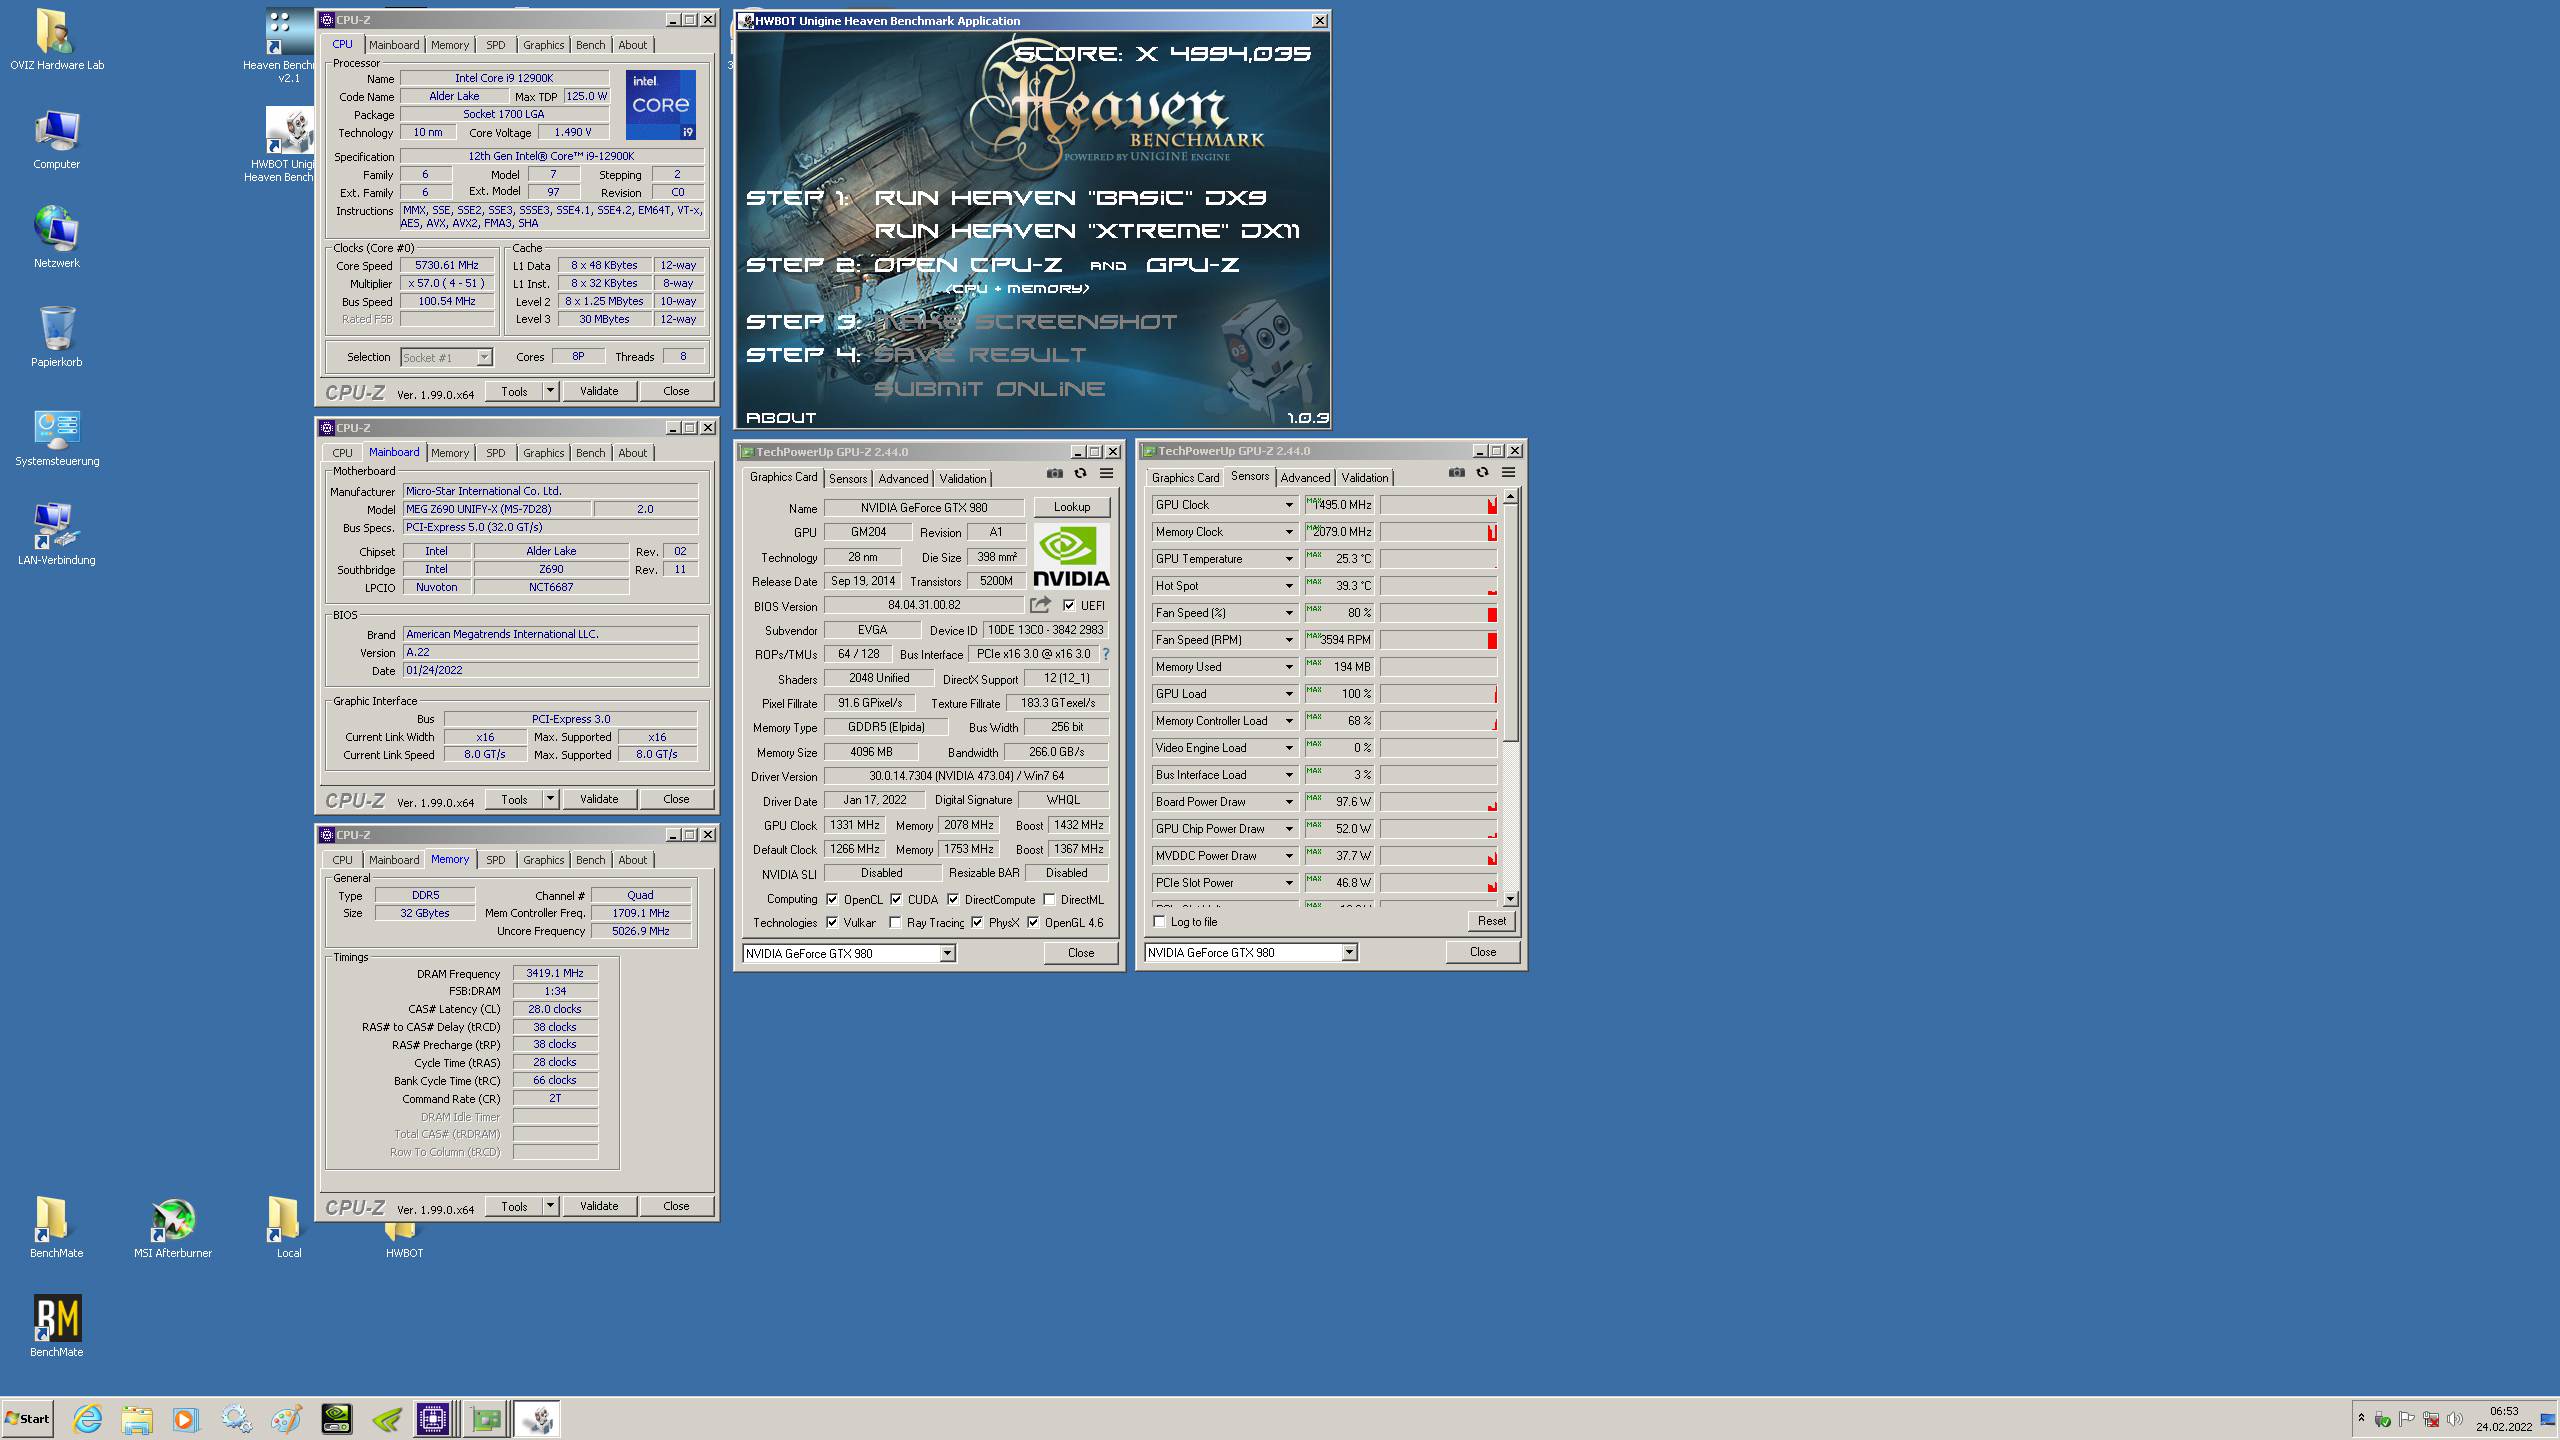Open NVIDIA Control Panel taskbar icon
2560x1440 pixels.
tap(336, 1419)
